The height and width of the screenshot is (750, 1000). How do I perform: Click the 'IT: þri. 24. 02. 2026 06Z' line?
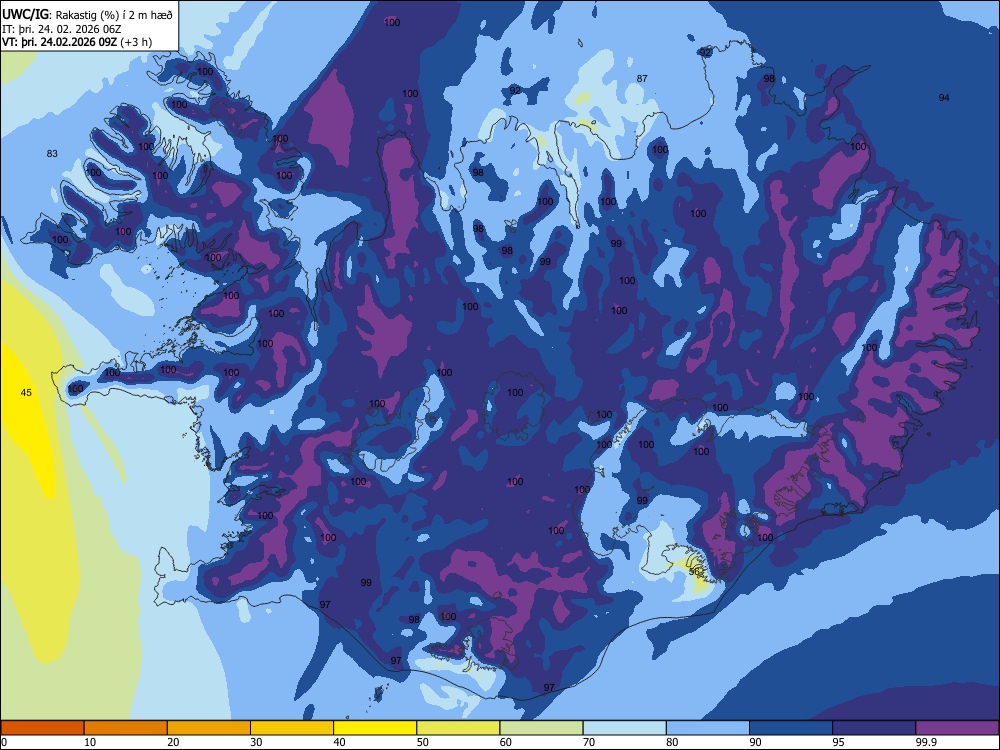62,29
